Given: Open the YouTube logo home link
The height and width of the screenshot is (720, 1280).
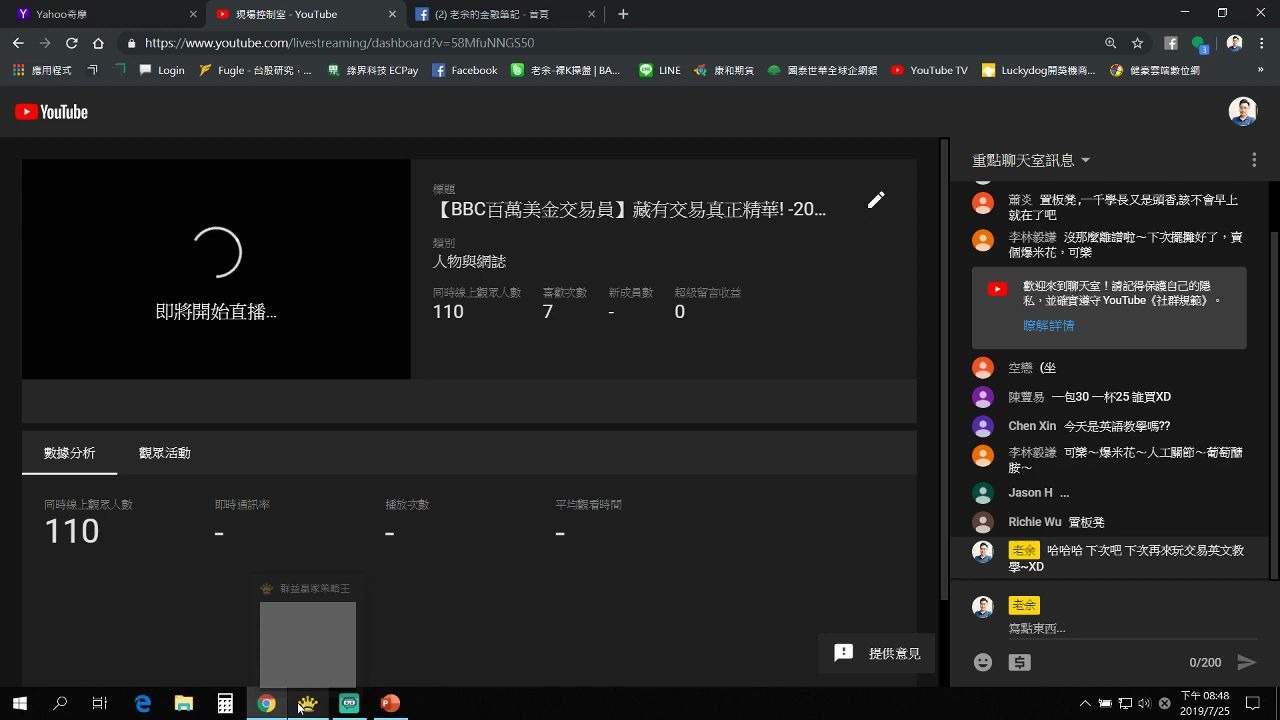Looking at the screenshot, I should click(52, 112).
